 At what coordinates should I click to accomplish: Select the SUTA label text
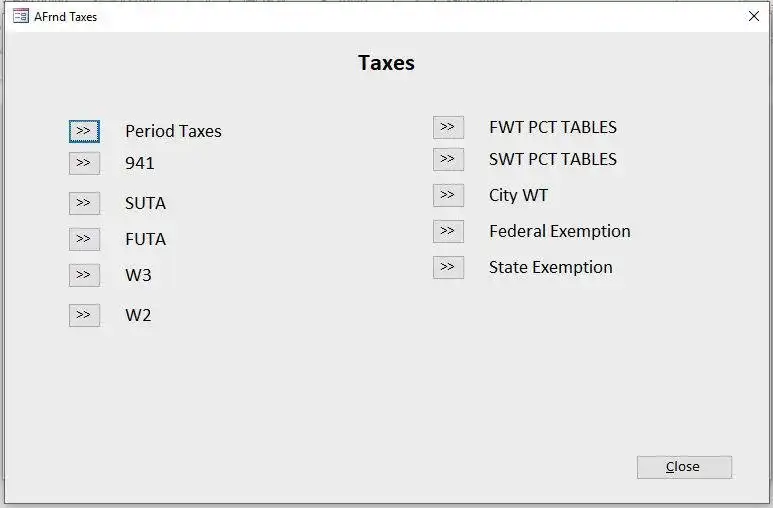[x=145, y=203]
